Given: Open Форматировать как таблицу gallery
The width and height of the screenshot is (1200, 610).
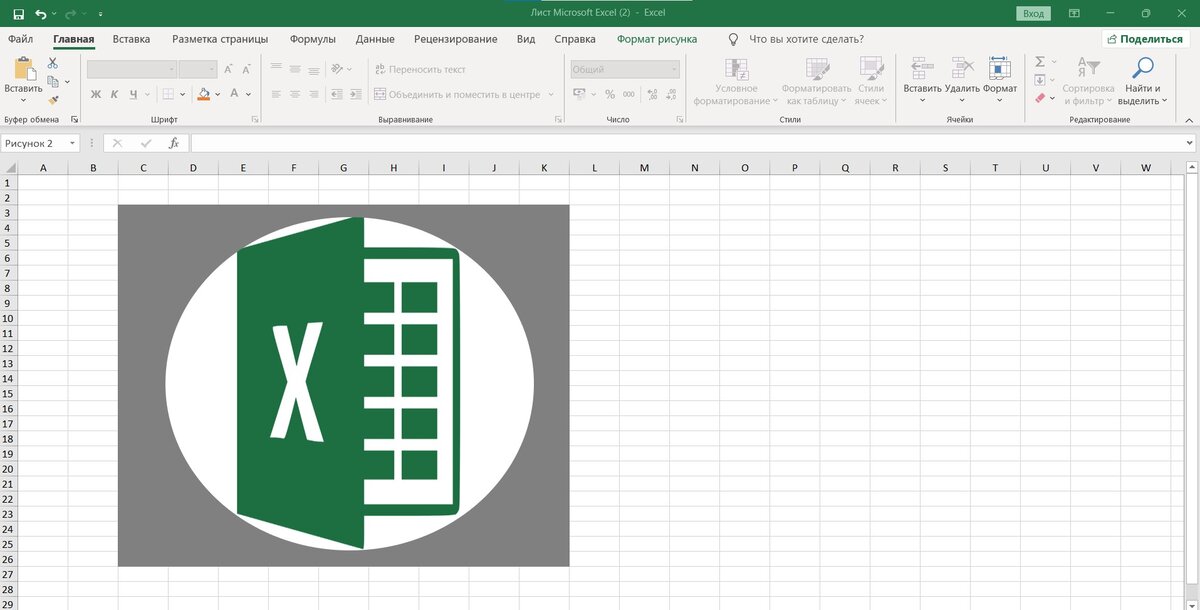Looking at the screenshot, I should 815,81.
